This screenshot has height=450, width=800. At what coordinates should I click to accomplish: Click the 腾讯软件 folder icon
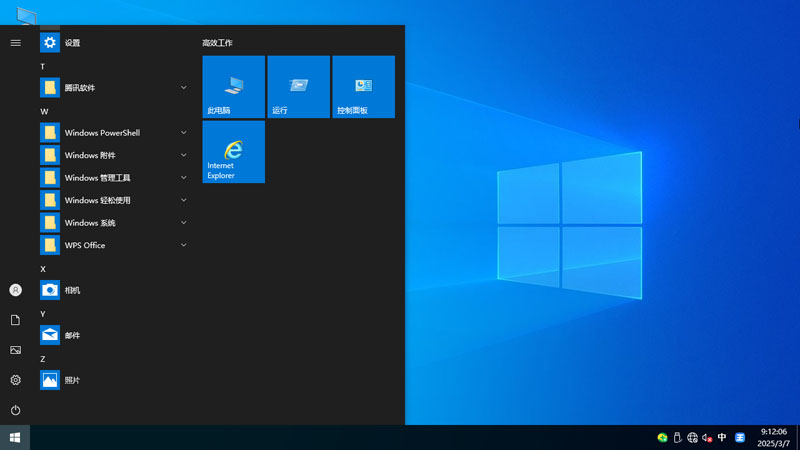click(x=50, y=88)
